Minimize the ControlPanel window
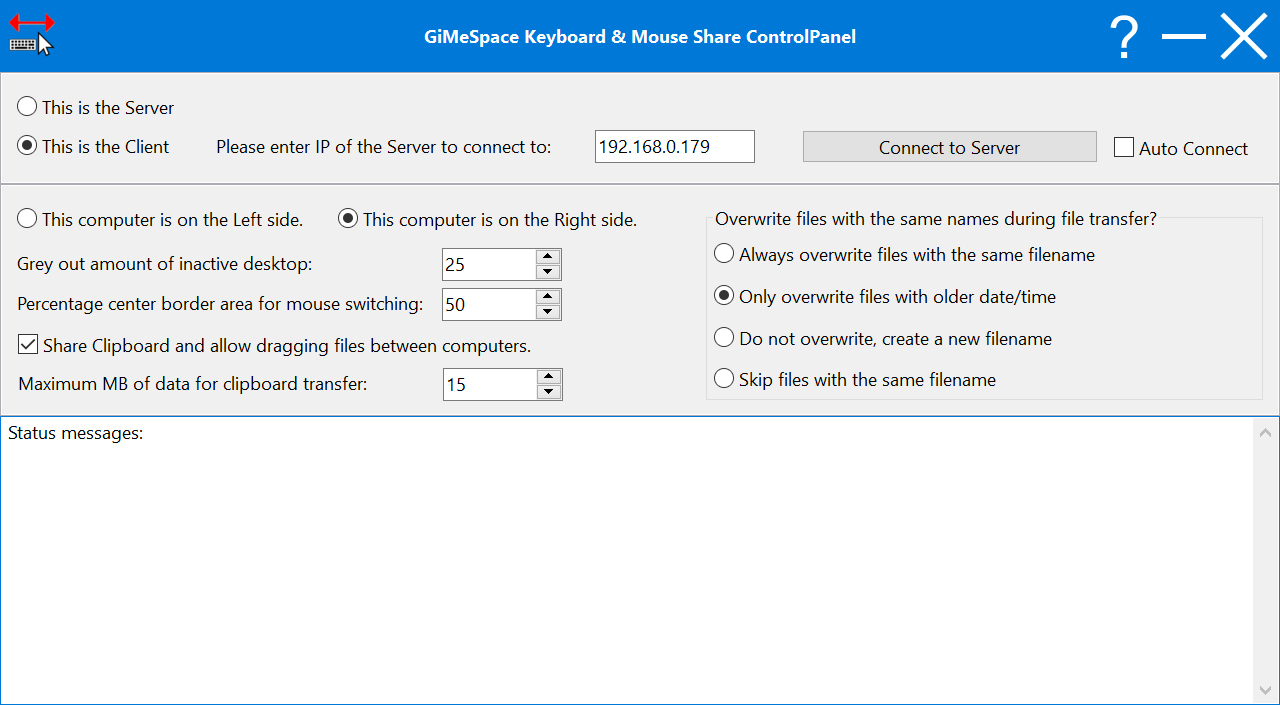 (x=1184, y=37)
